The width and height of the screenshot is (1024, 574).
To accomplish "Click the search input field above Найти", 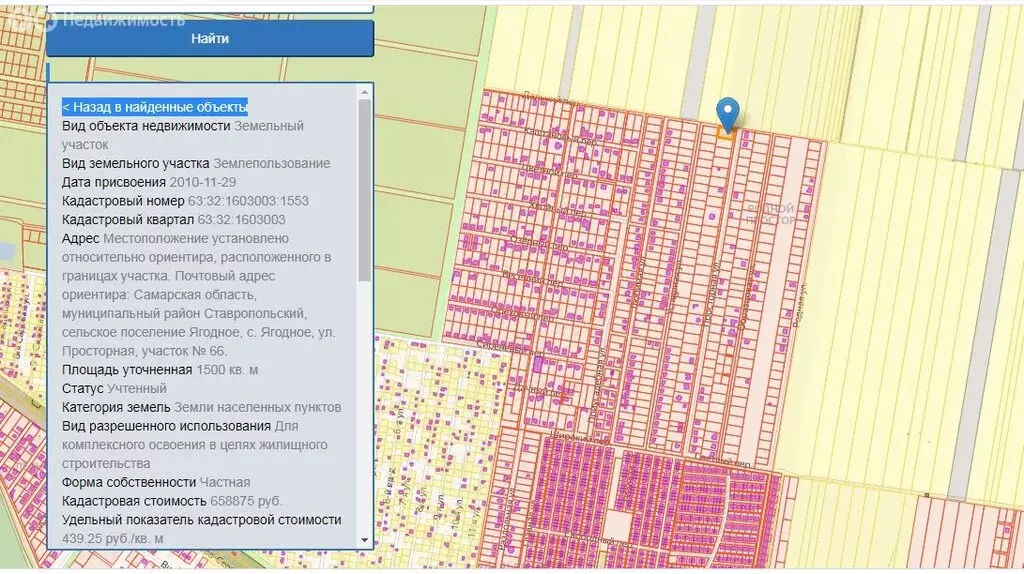I will pyautogui.click(x=210, y=8).
